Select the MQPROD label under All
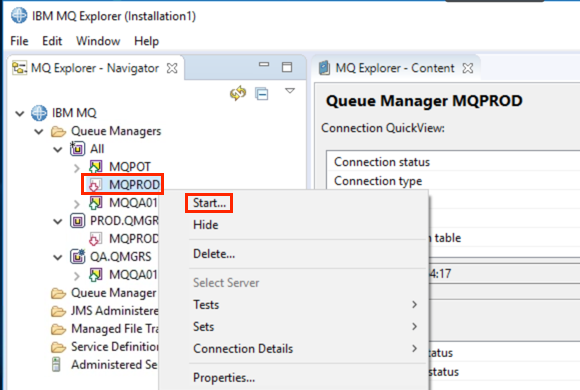This screenshot has height=390, width=580. tap(135, 185)
